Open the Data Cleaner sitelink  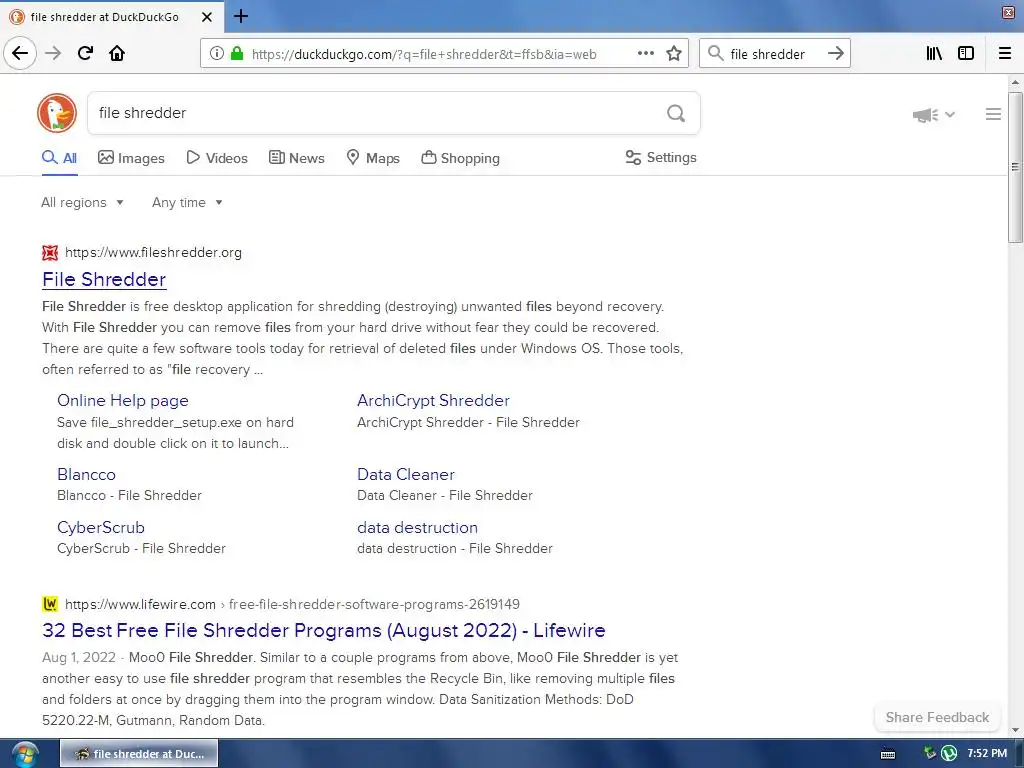pos(406,474)
